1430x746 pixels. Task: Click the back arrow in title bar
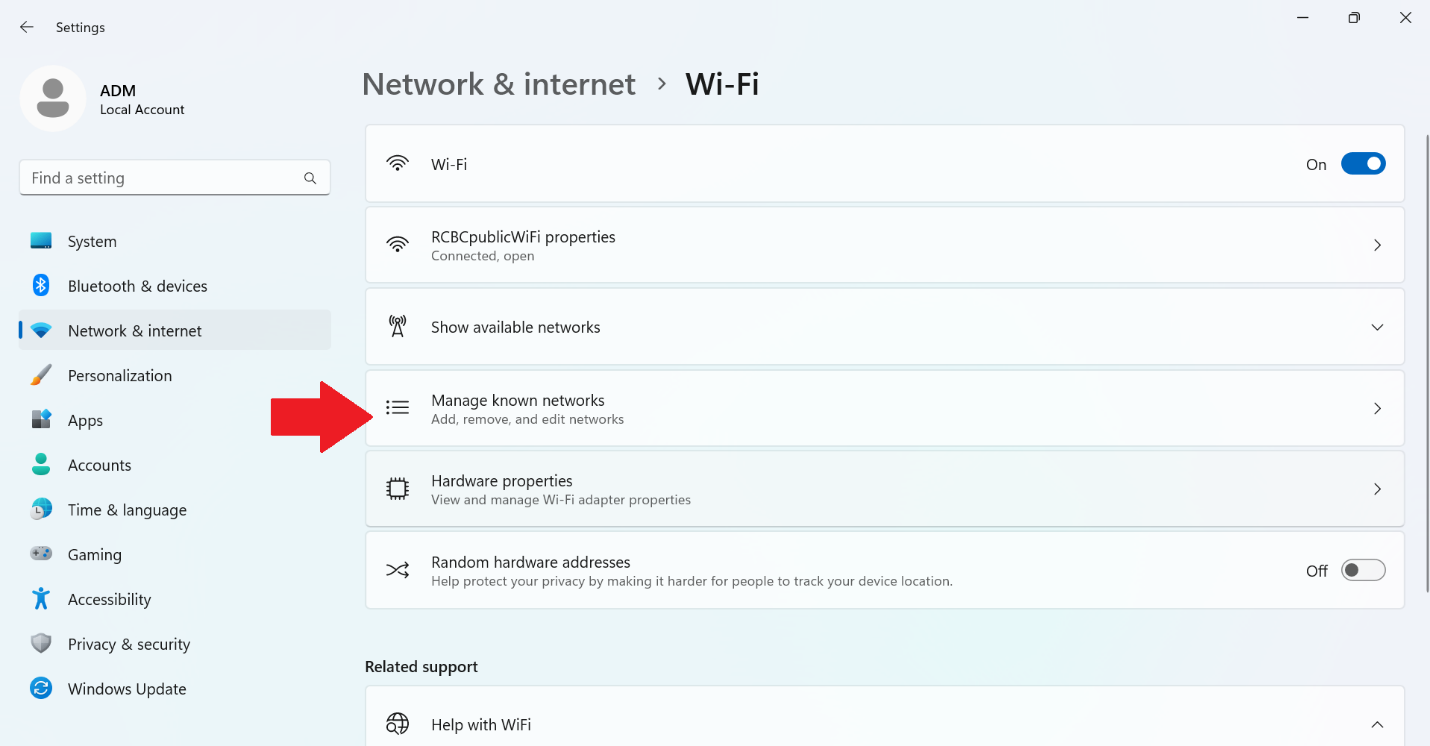(x=27, y=27)
